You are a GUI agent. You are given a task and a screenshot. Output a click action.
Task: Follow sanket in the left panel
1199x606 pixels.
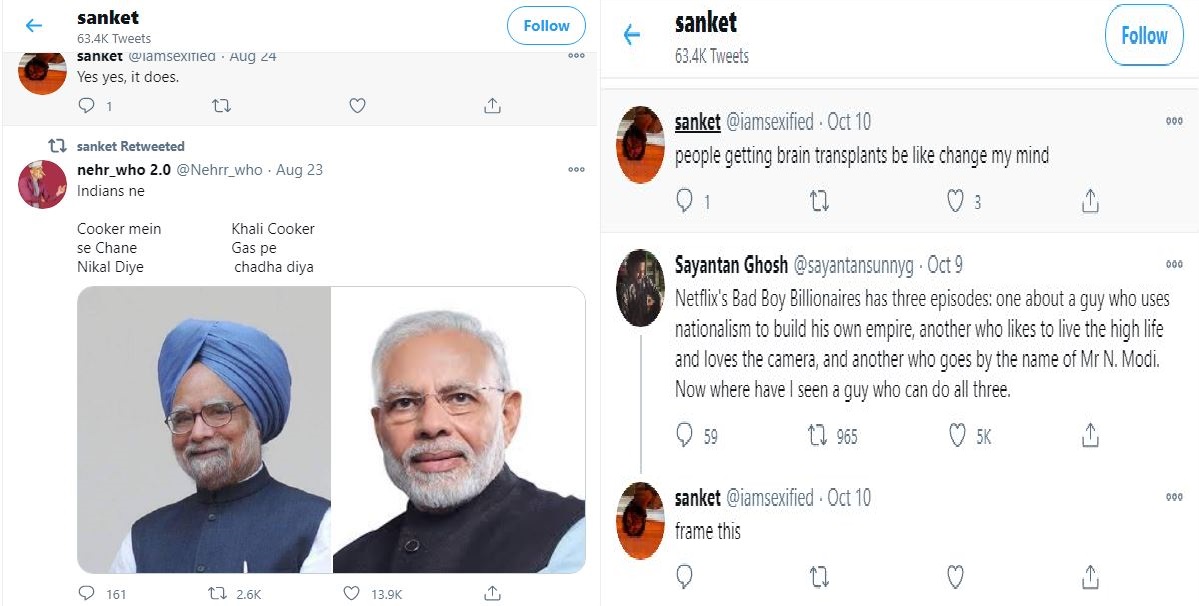(x=546, y=26)
